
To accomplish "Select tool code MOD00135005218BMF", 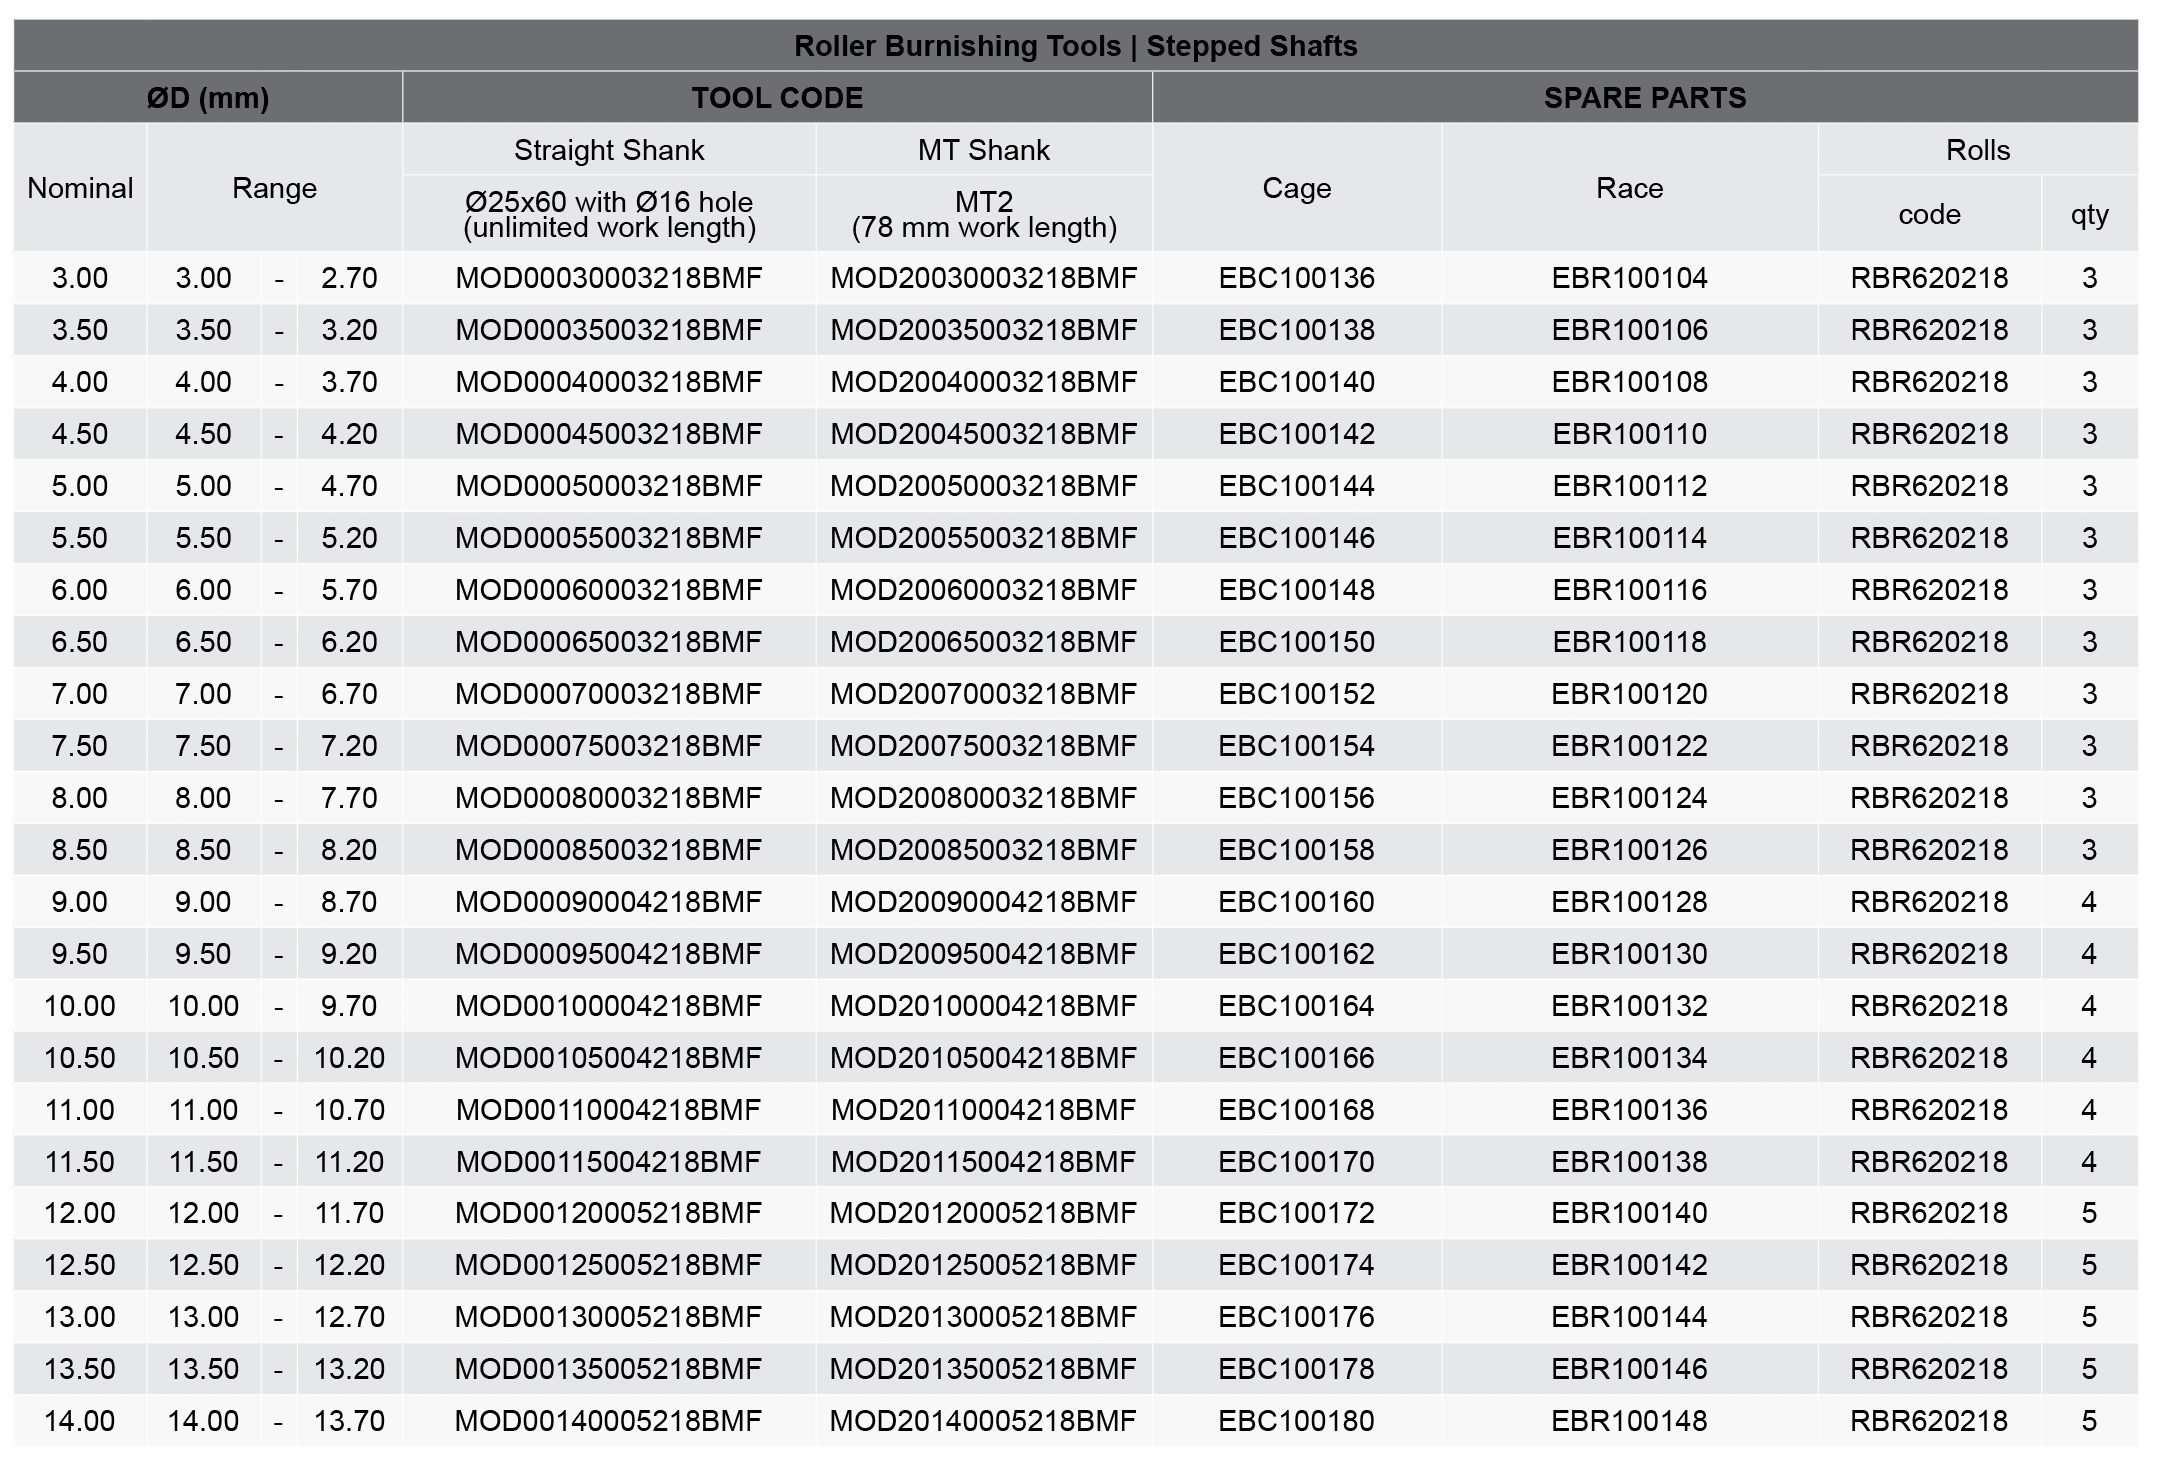I will tap(609, 1369).
